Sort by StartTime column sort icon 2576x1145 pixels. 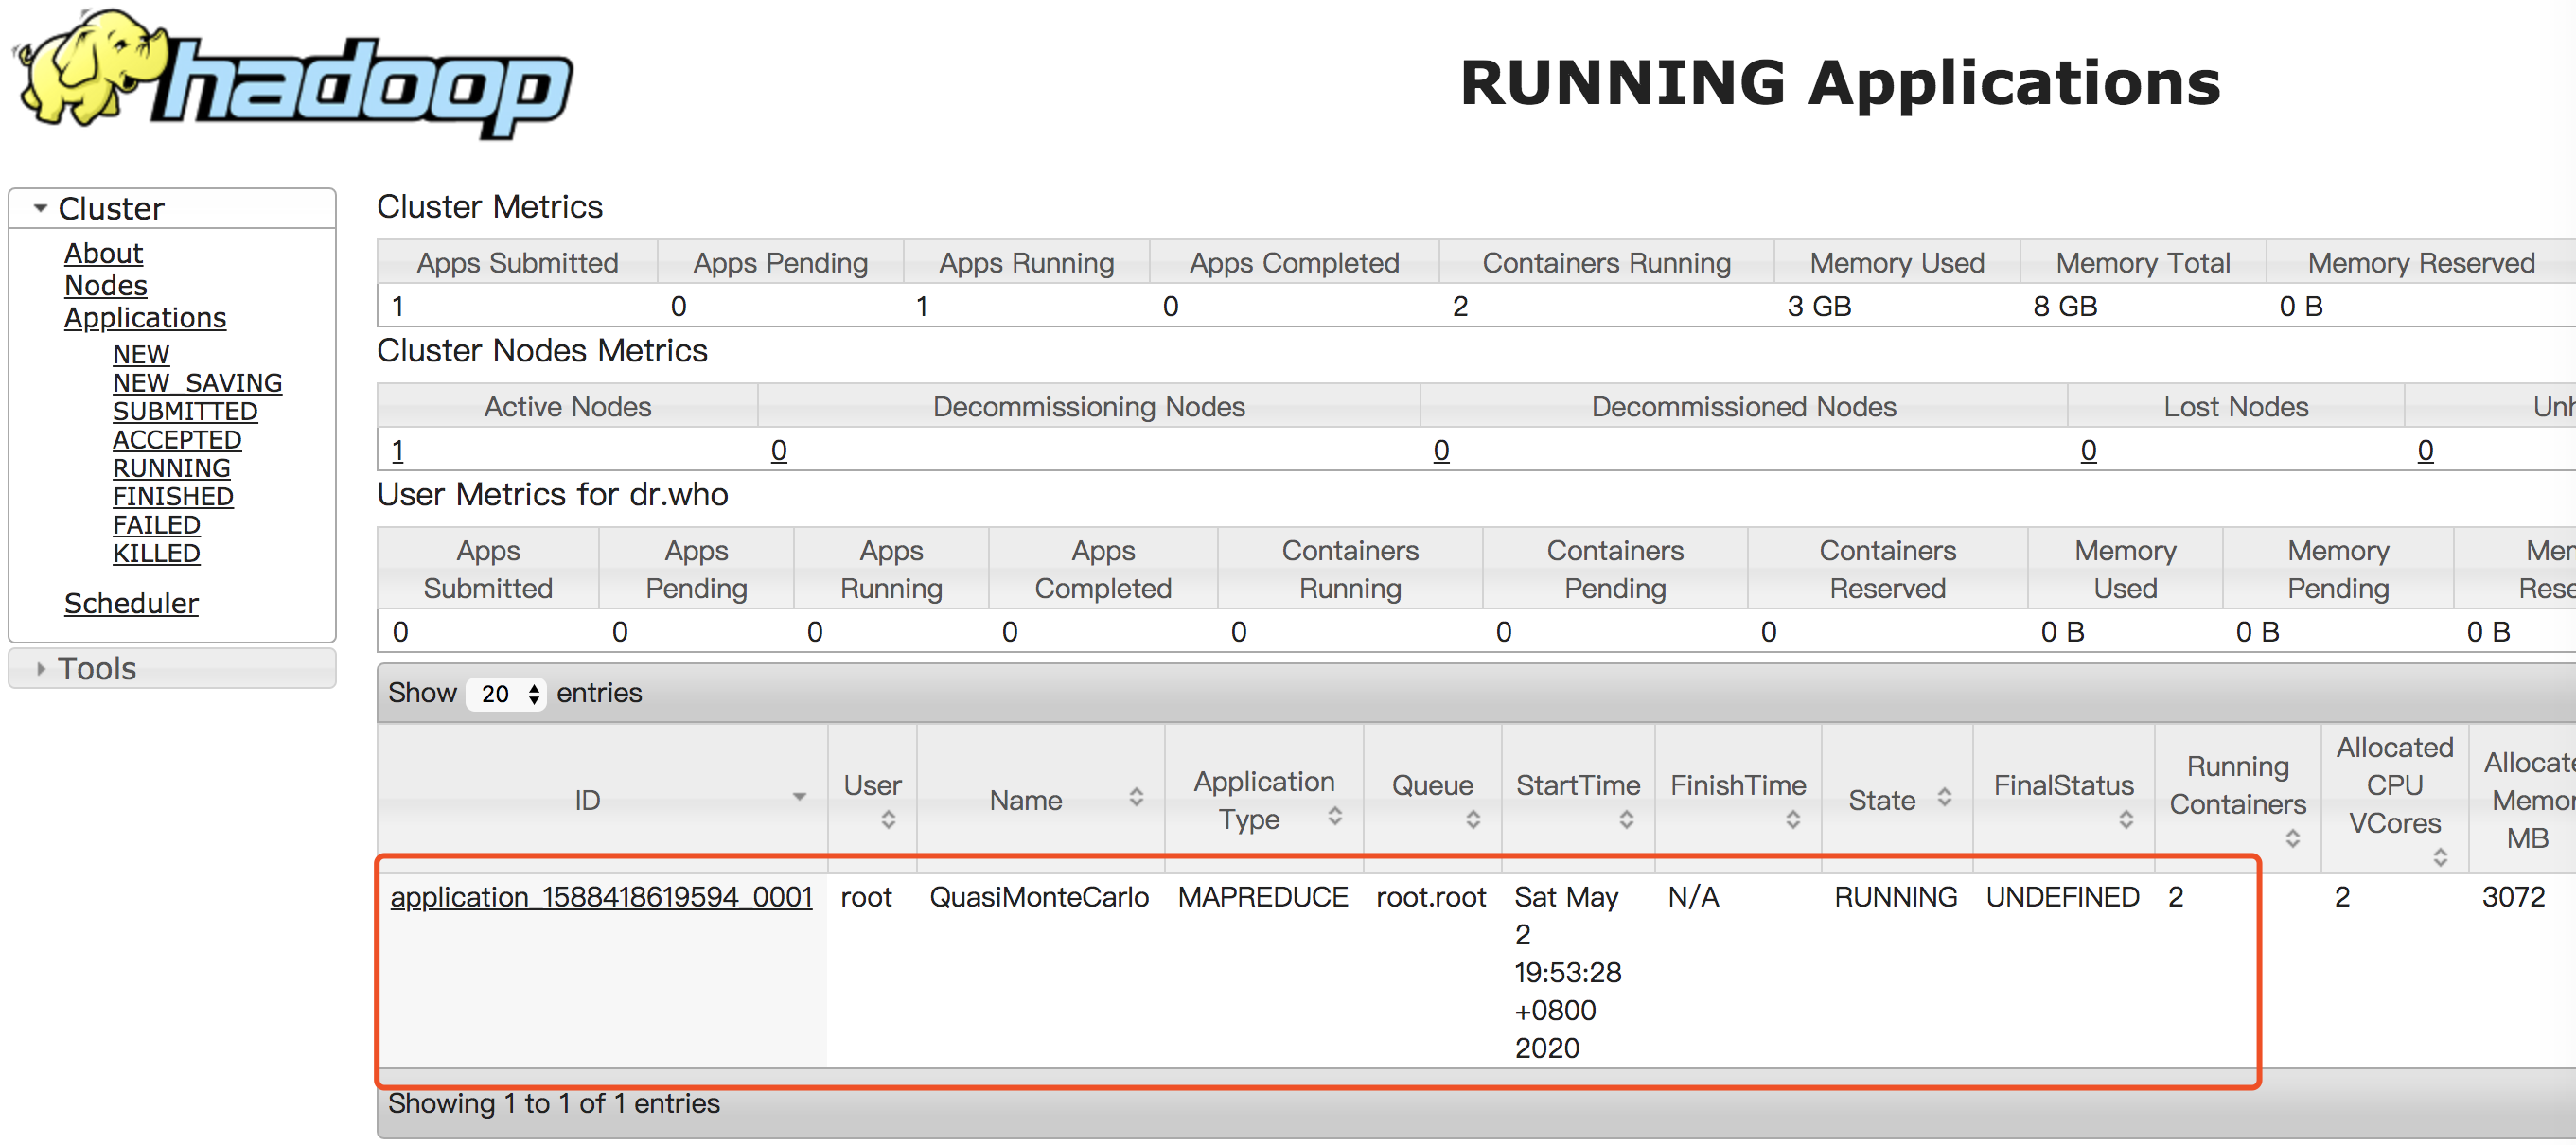[x=1626, y=820]
